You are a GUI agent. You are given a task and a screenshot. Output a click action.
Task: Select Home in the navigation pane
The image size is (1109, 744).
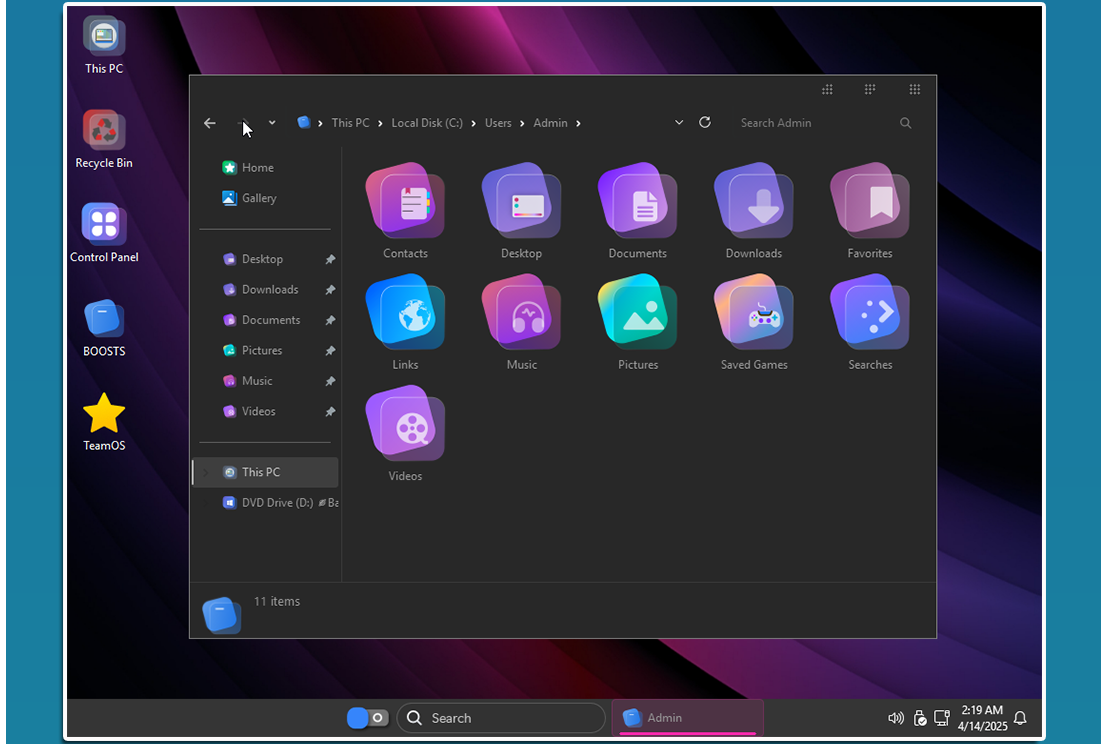(x=257, y=168)
